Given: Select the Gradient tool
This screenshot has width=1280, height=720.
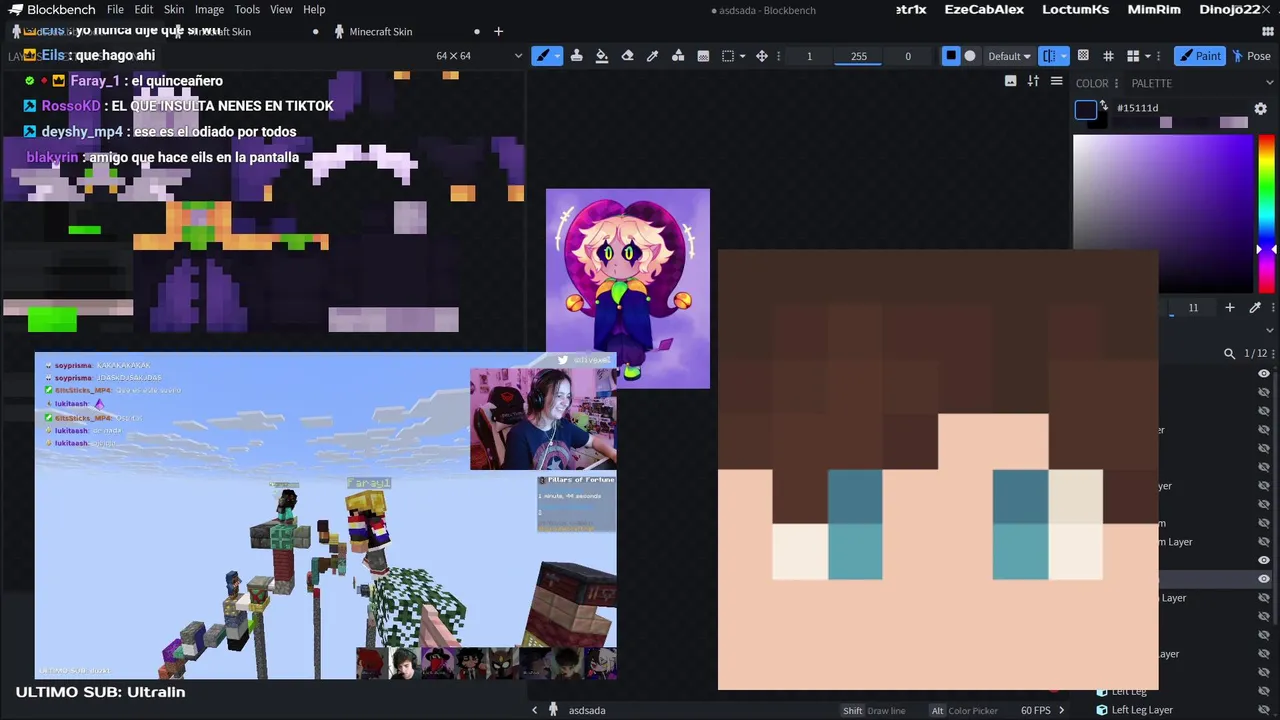Looking at the screenshot, I should point(703,56).
